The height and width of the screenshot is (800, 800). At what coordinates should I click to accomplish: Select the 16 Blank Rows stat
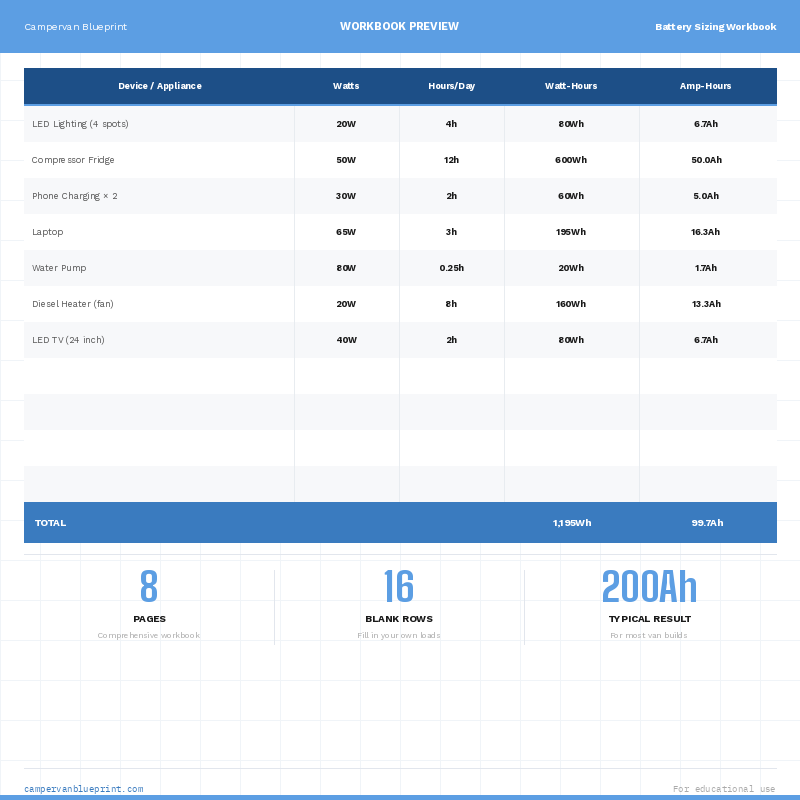[x=399, y=589]
